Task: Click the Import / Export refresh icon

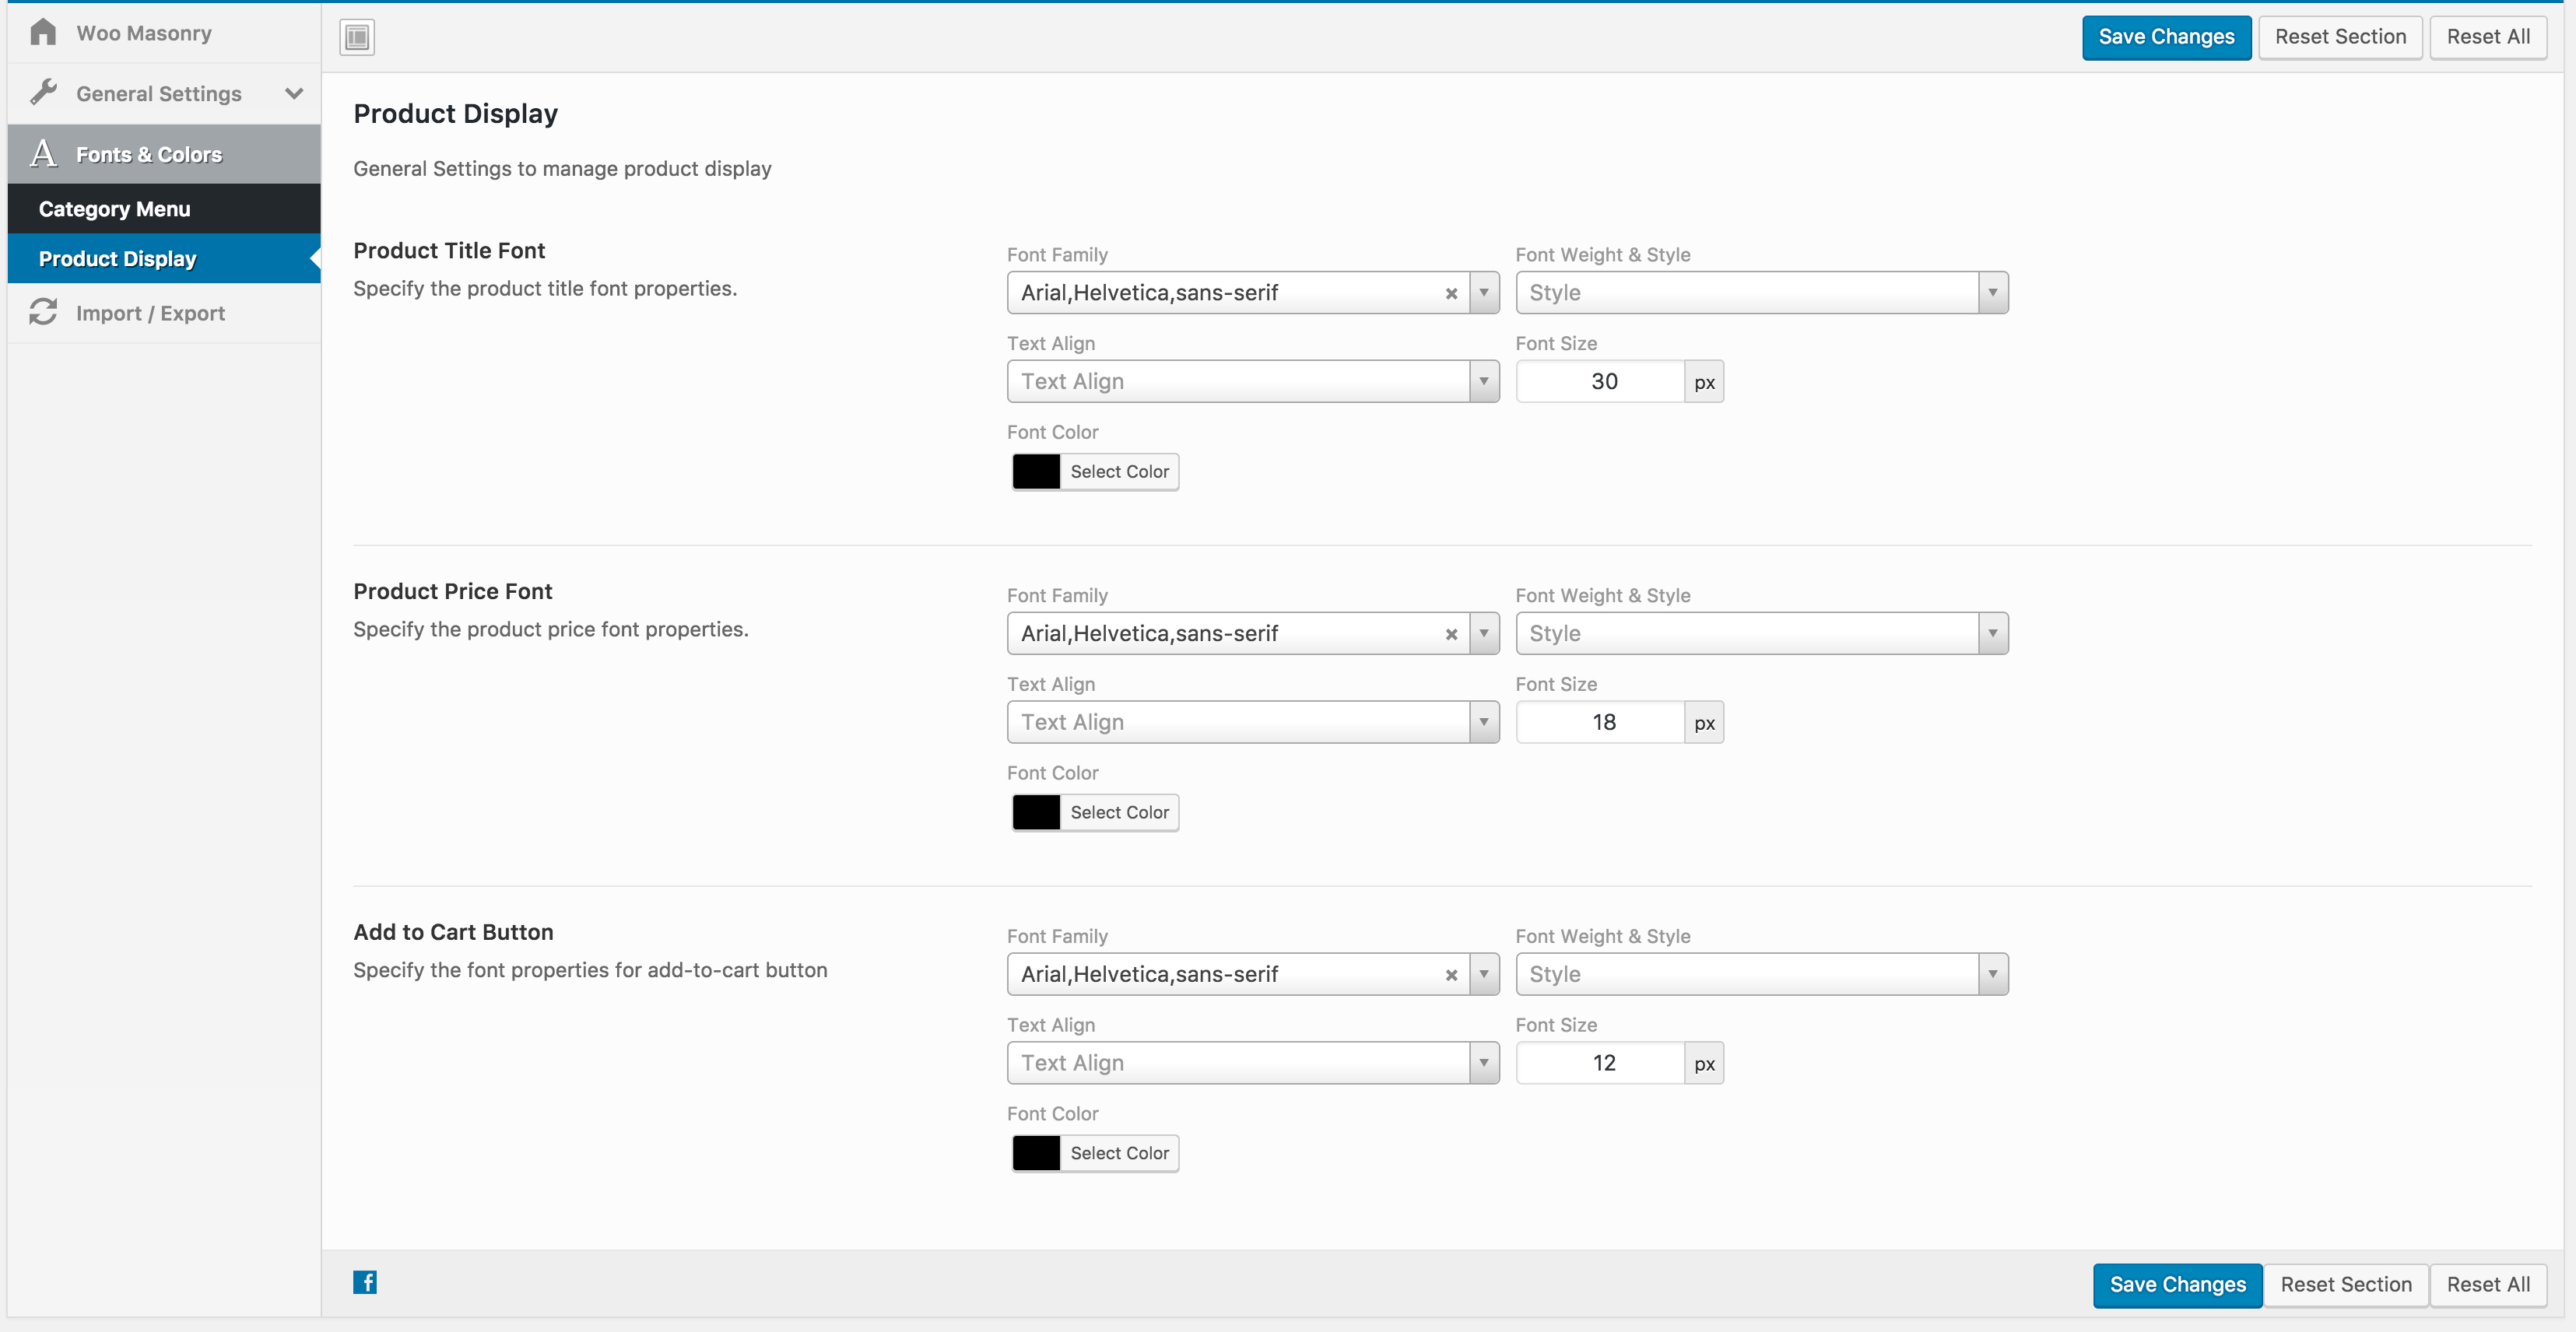Action: coord(43,312)
